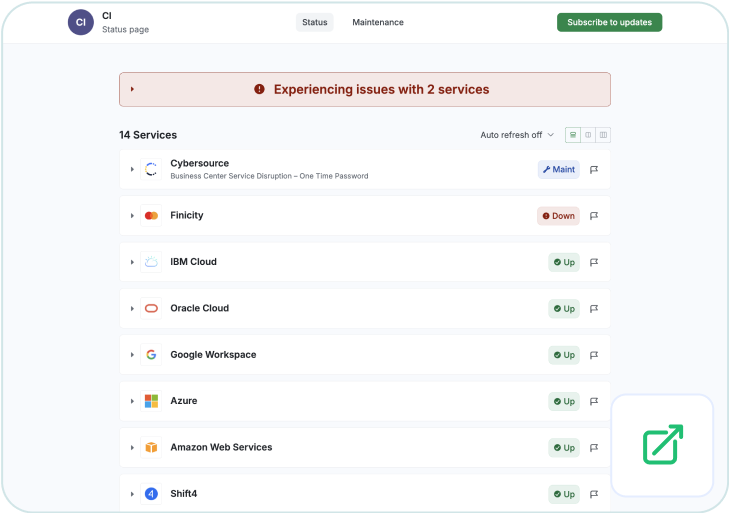Click the Down badge on Finicity
This screenshot has height=513, width=729.
[558, 216]
